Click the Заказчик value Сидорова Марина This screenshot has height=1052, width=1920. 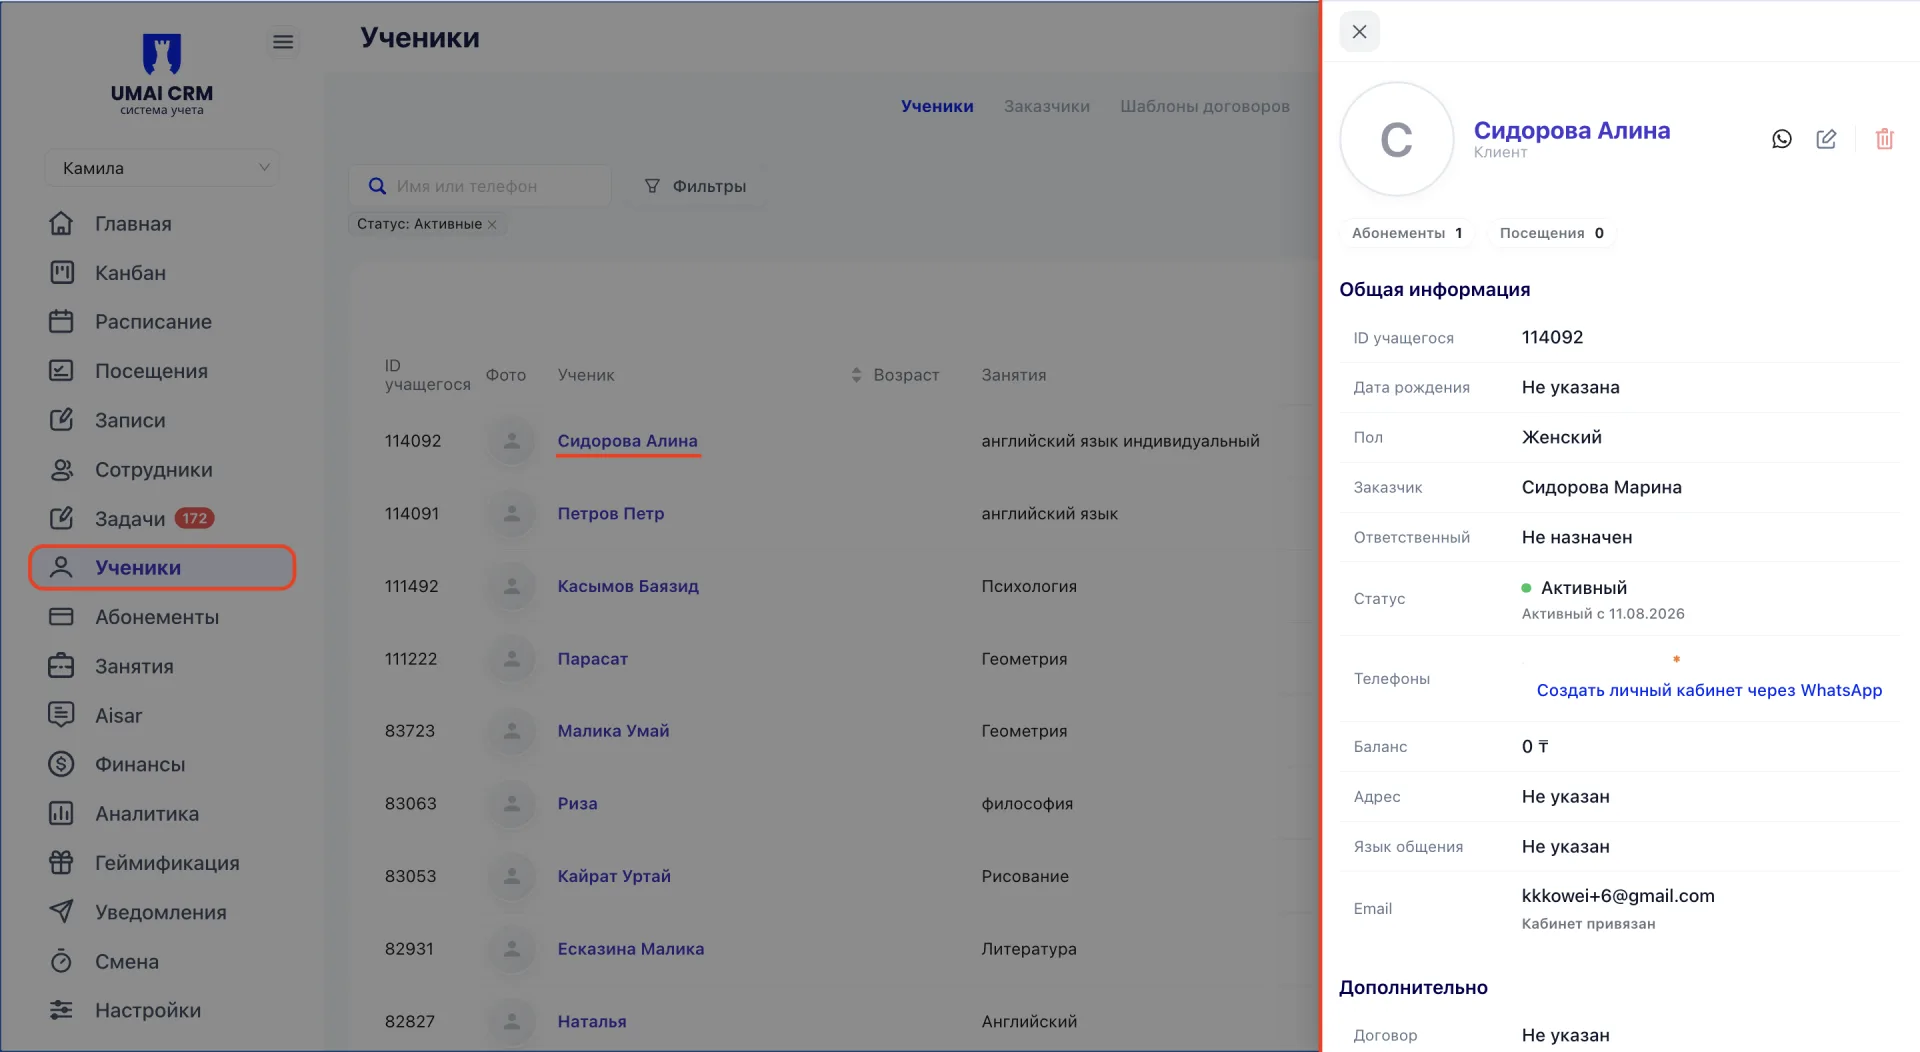coord(1601,487)
